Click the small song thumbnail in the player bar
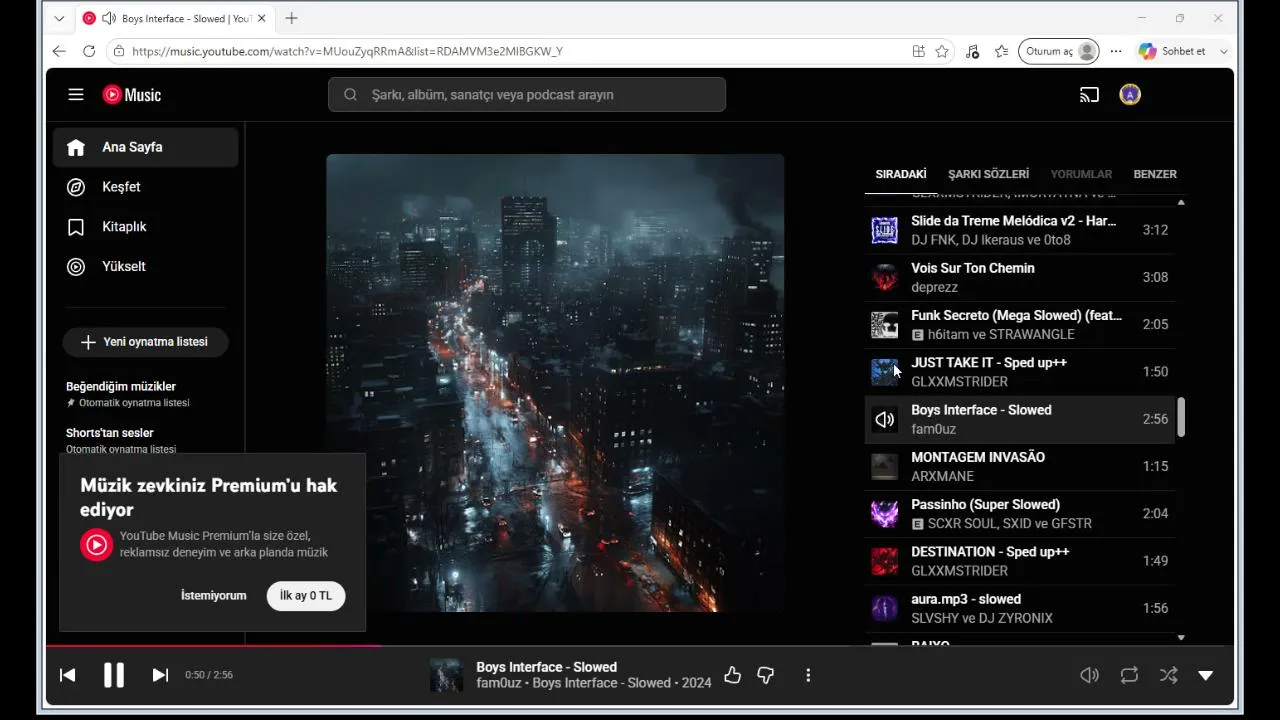 pyautogui.click(x=446, y=675)
